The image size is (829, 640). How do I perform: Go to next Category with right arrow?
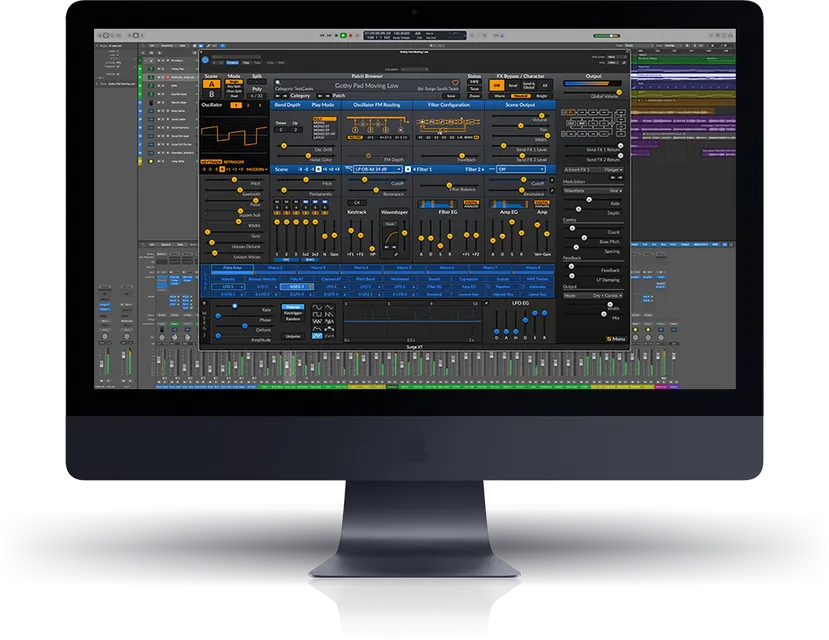pos(285,96)
